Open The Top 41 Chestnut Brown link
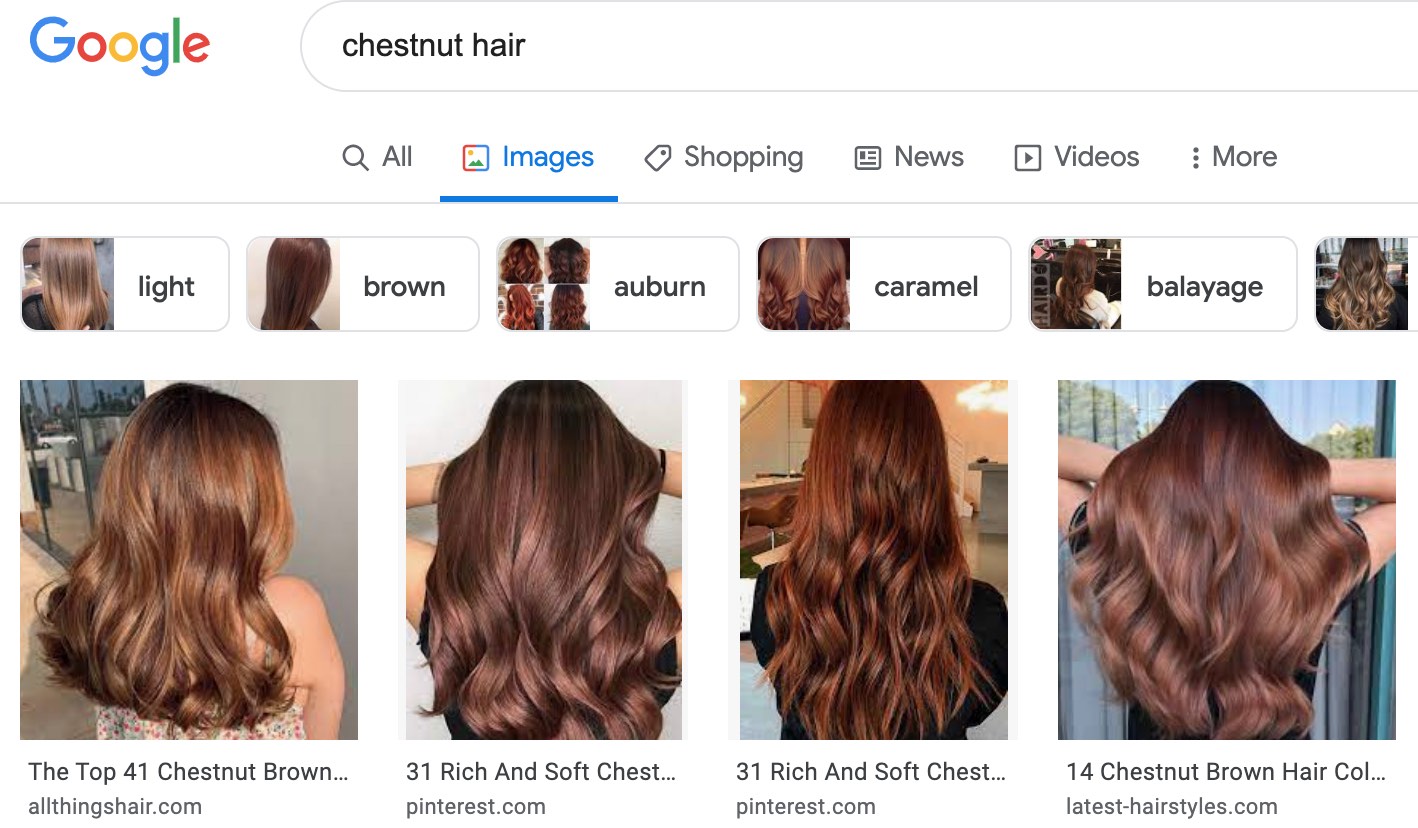The width and height of the screenshot is (1418, 828). pyautogui.click(x=188, y=772)
